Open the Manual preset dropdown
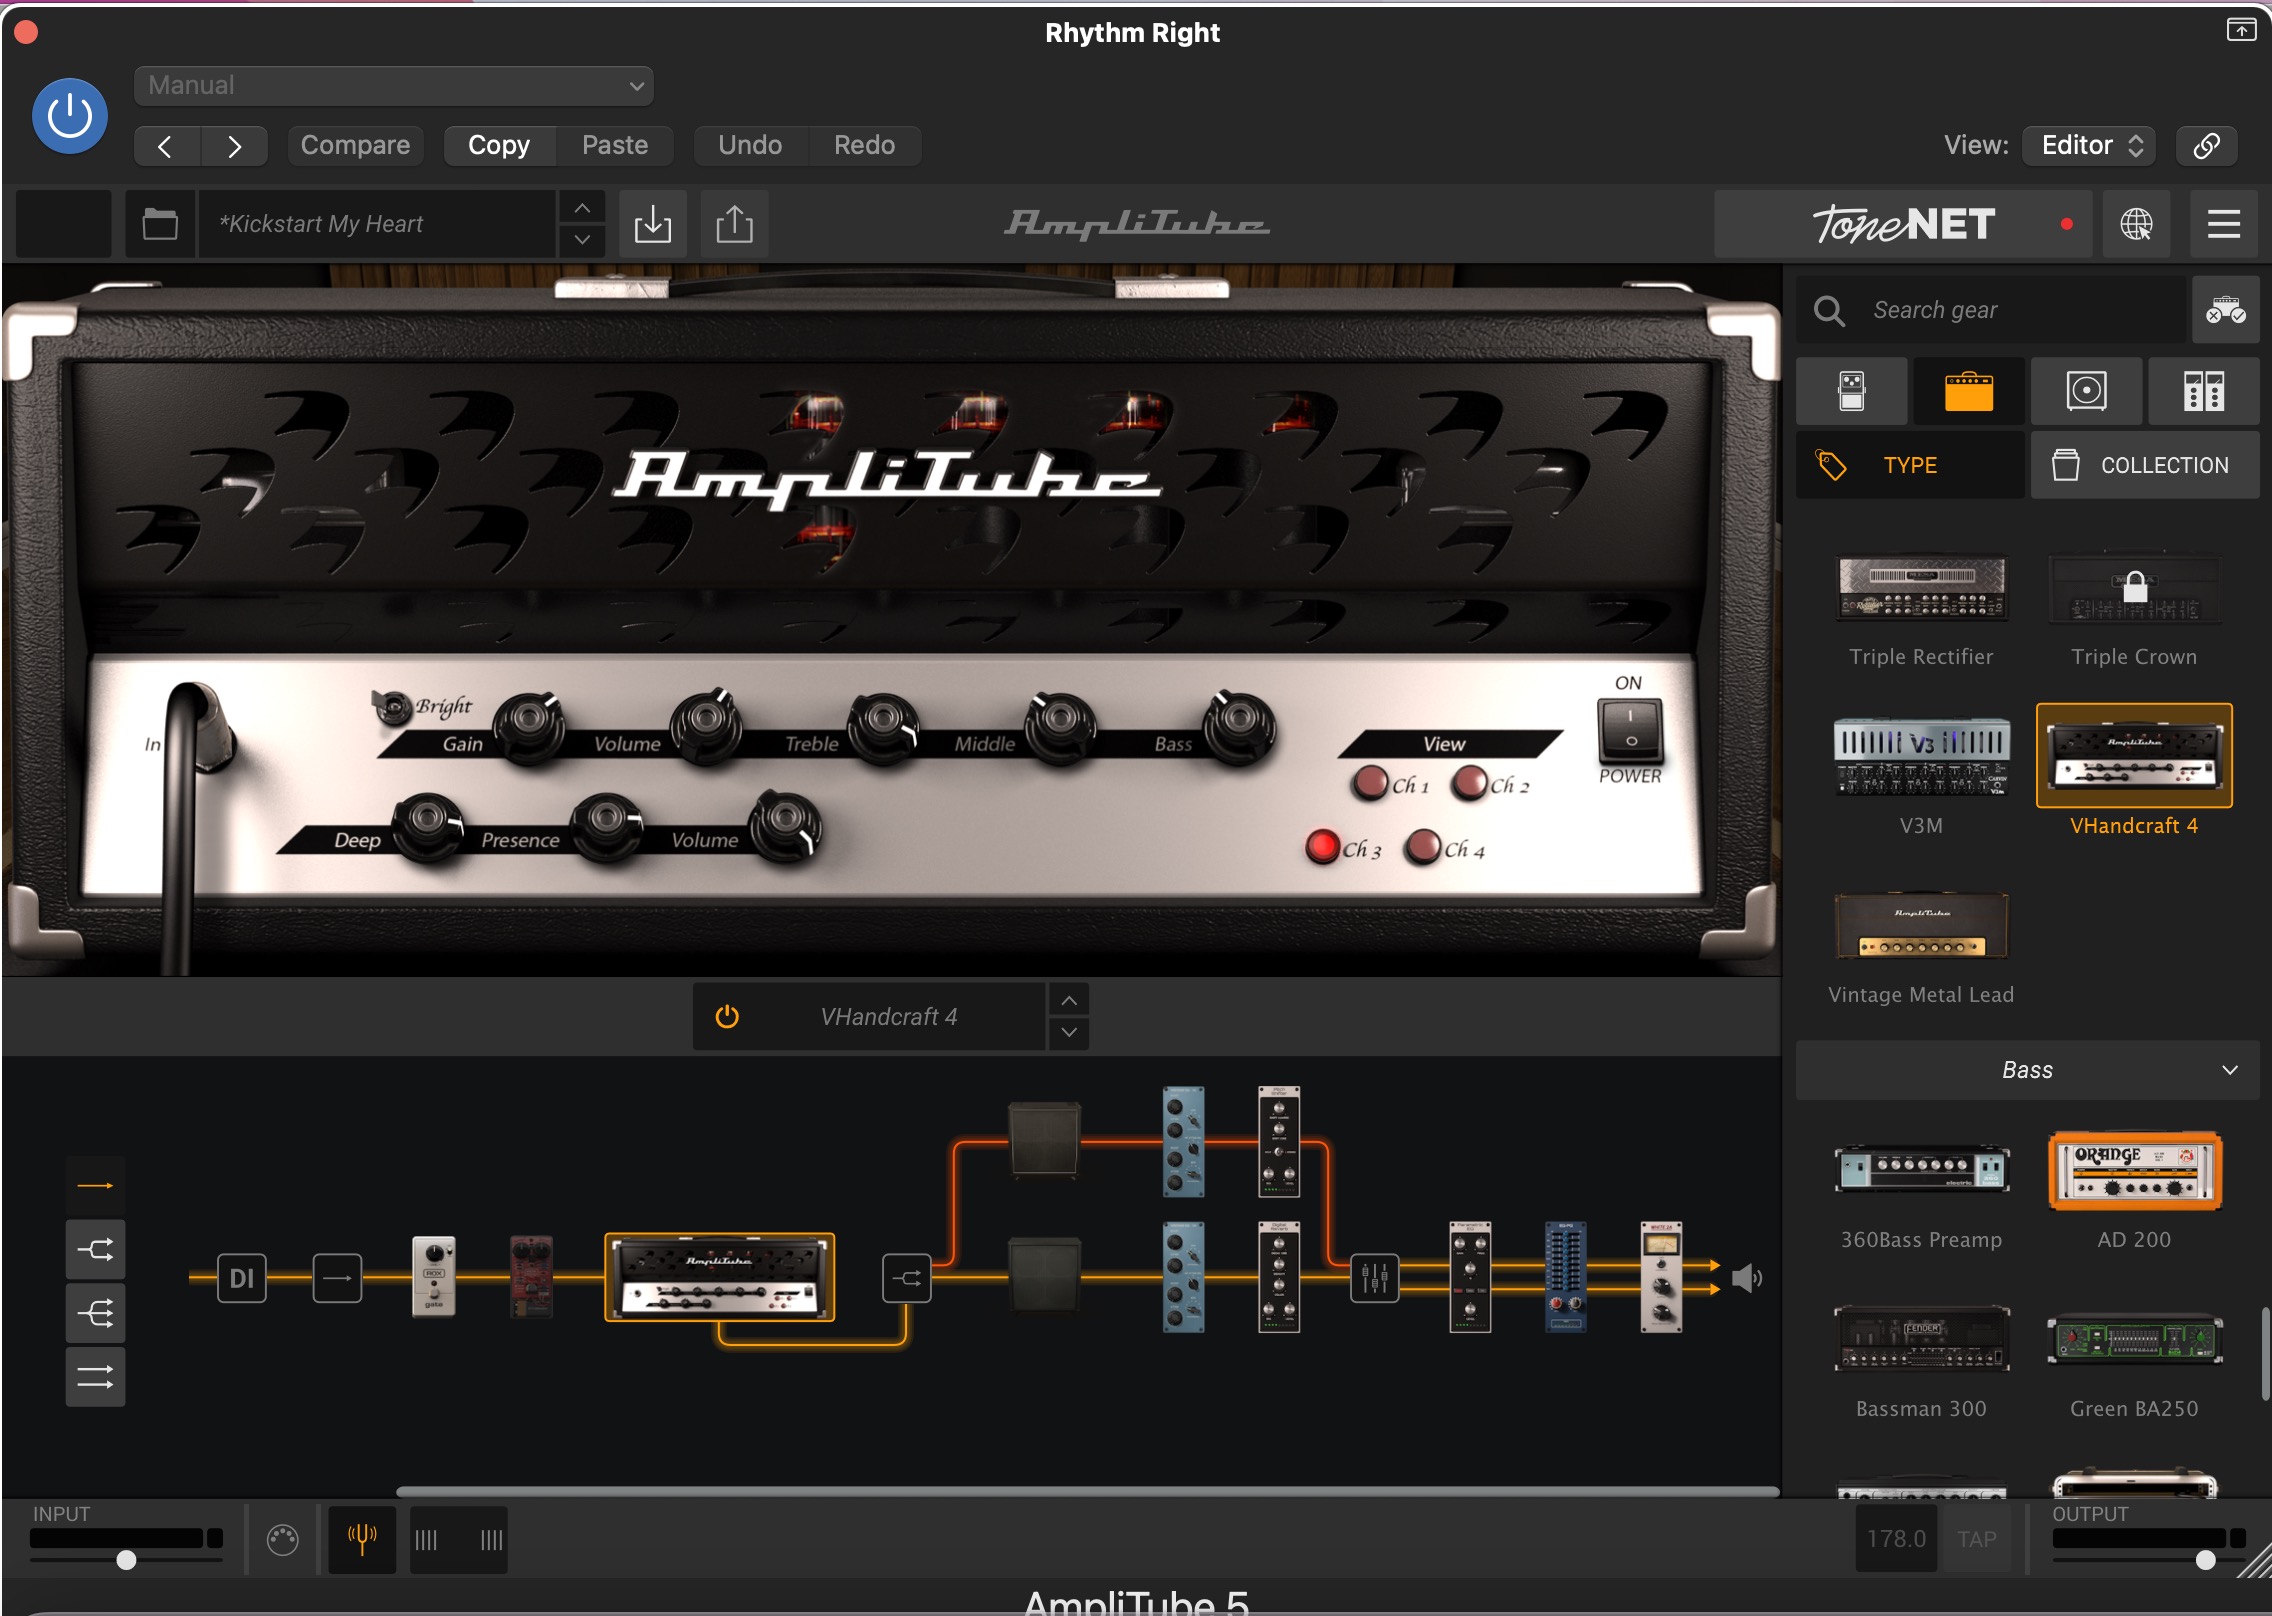Screen dimensions: 2272x1616 (x=394, y=86)
